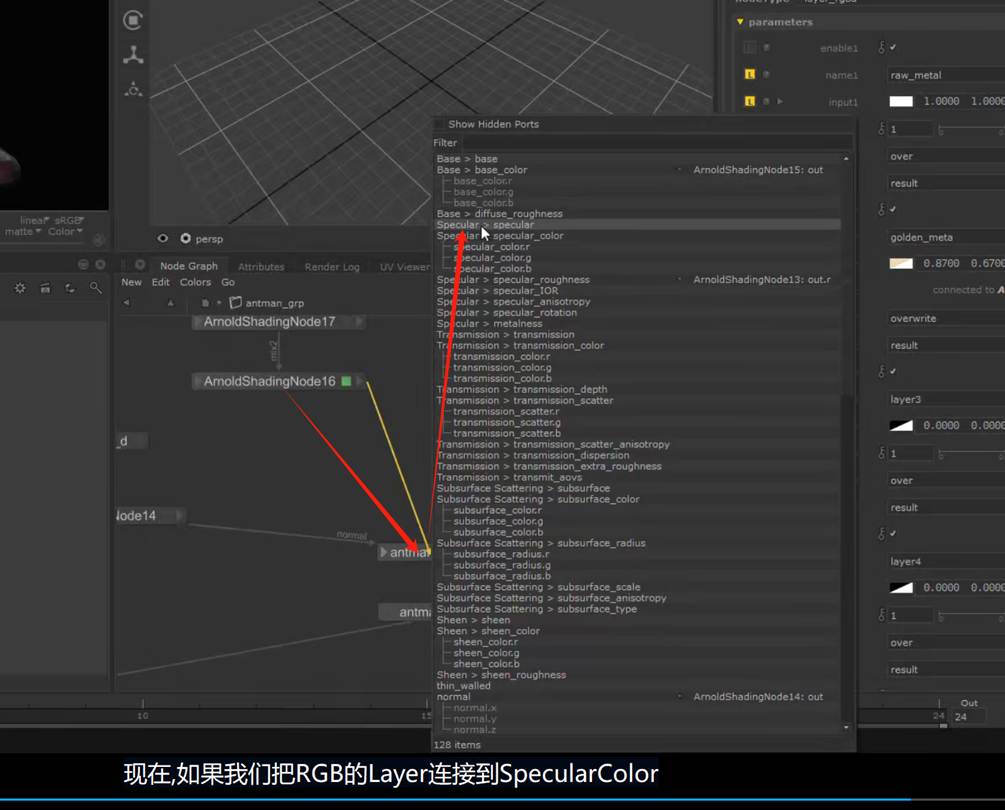This screenshot has height=810, width=1005.
Task: Click the rotate manipulator icon in viewer toolbar
Action: point(133,20)
